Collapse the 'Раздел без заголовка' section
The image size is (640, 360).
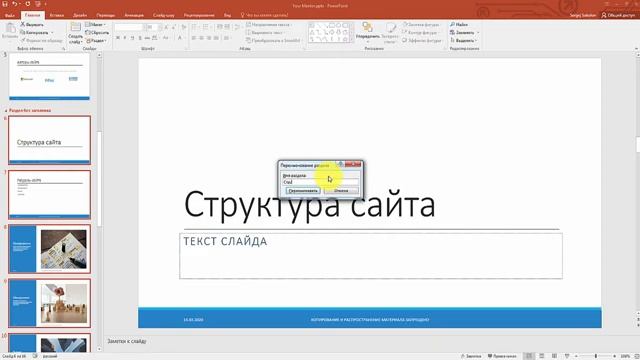click(6, 111)
